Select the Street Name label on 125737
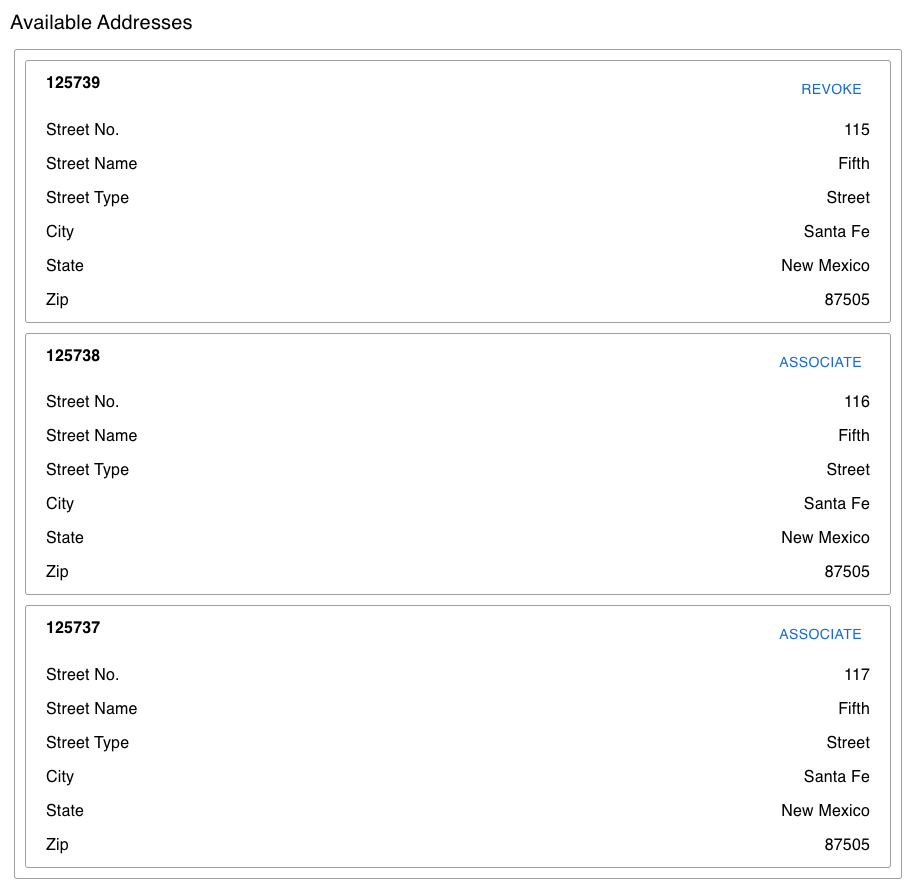Viewport: 922px width, 893px height. click(x=91, y=708)
